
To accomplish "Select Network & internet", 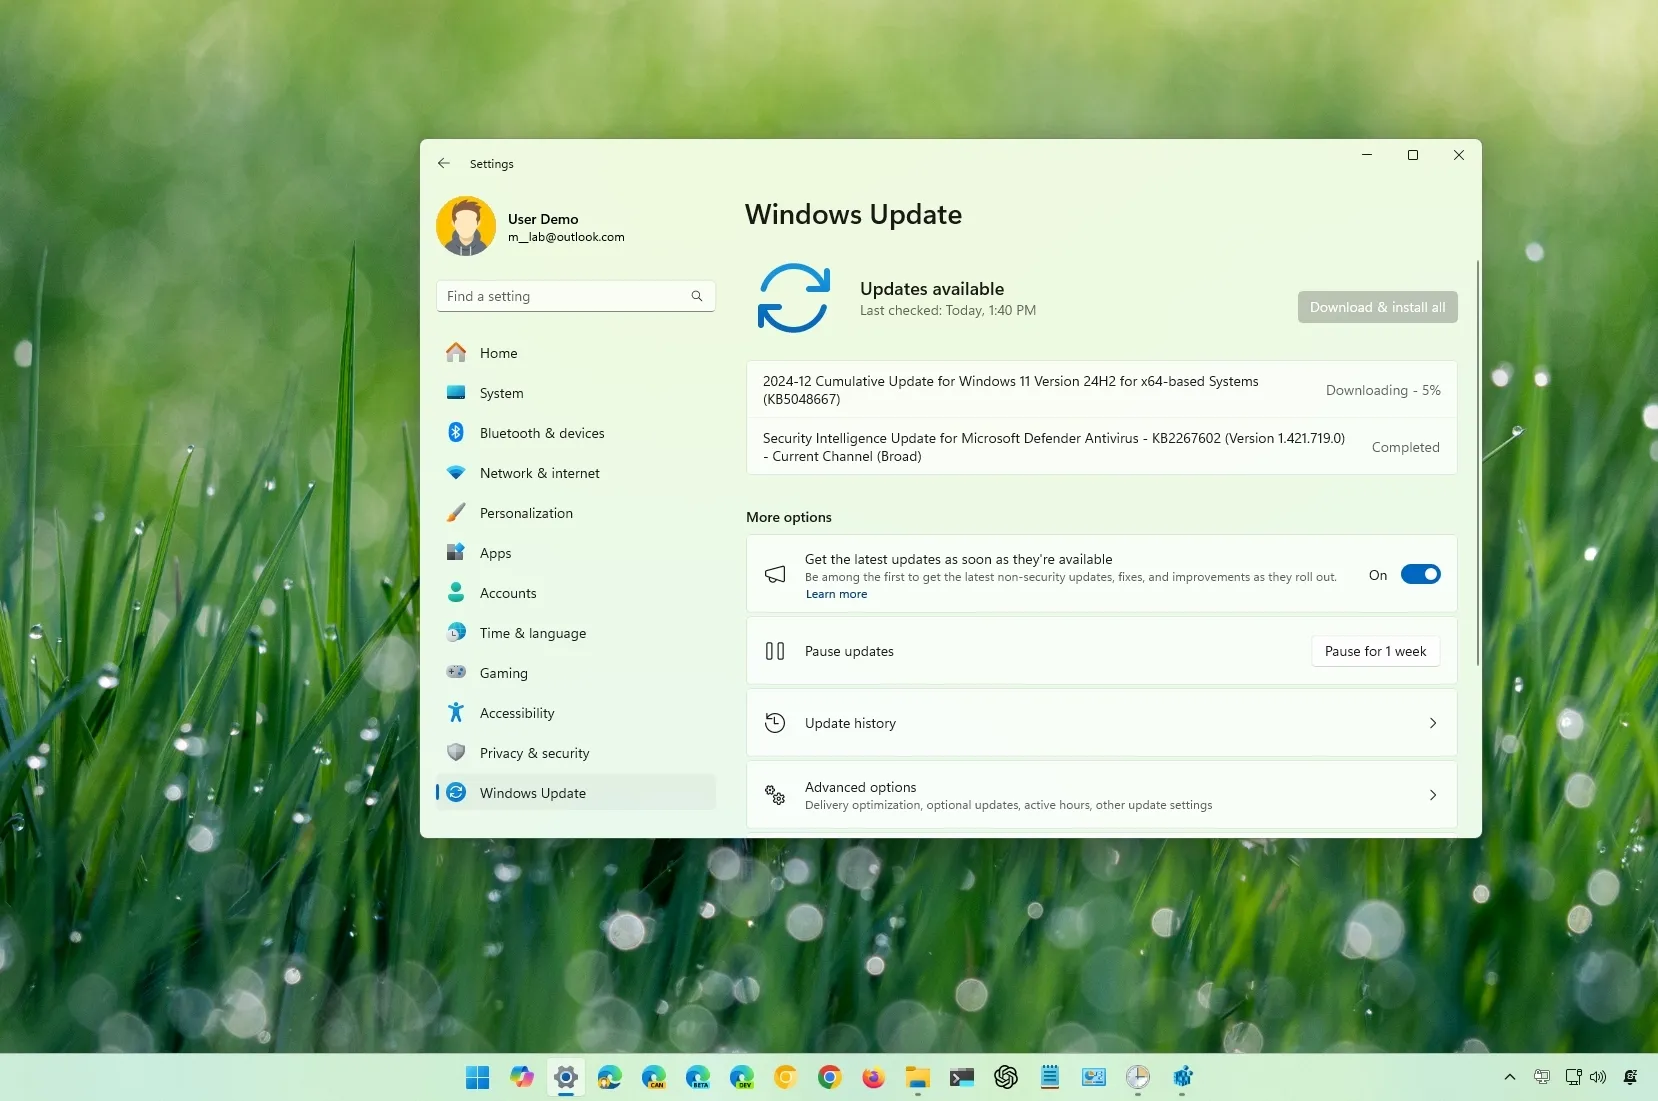I will (x=576, y=473).
